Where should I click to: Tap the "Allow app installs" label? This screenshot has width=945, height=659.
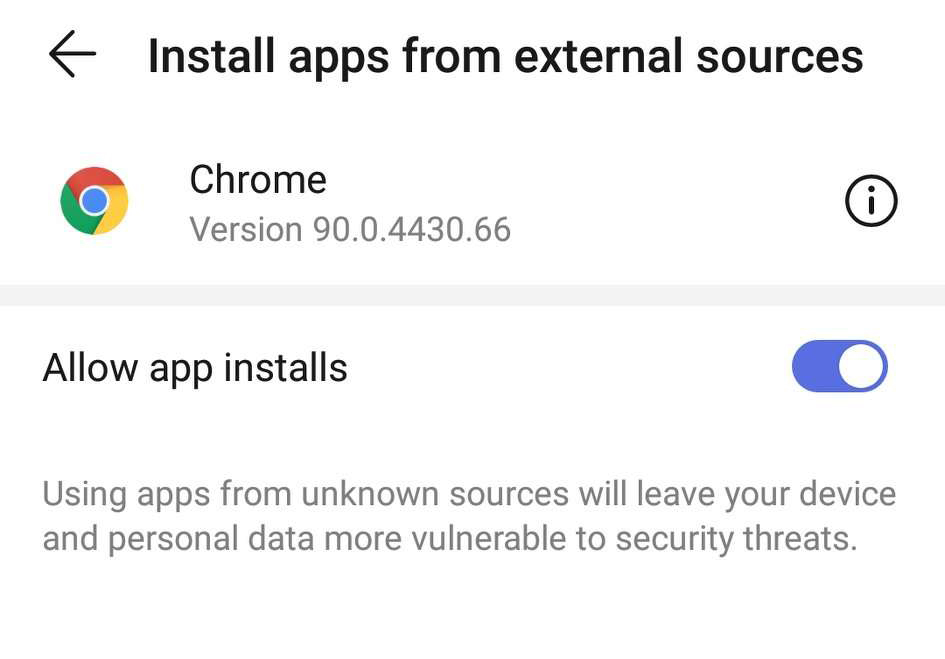click(x=195, y=368)
